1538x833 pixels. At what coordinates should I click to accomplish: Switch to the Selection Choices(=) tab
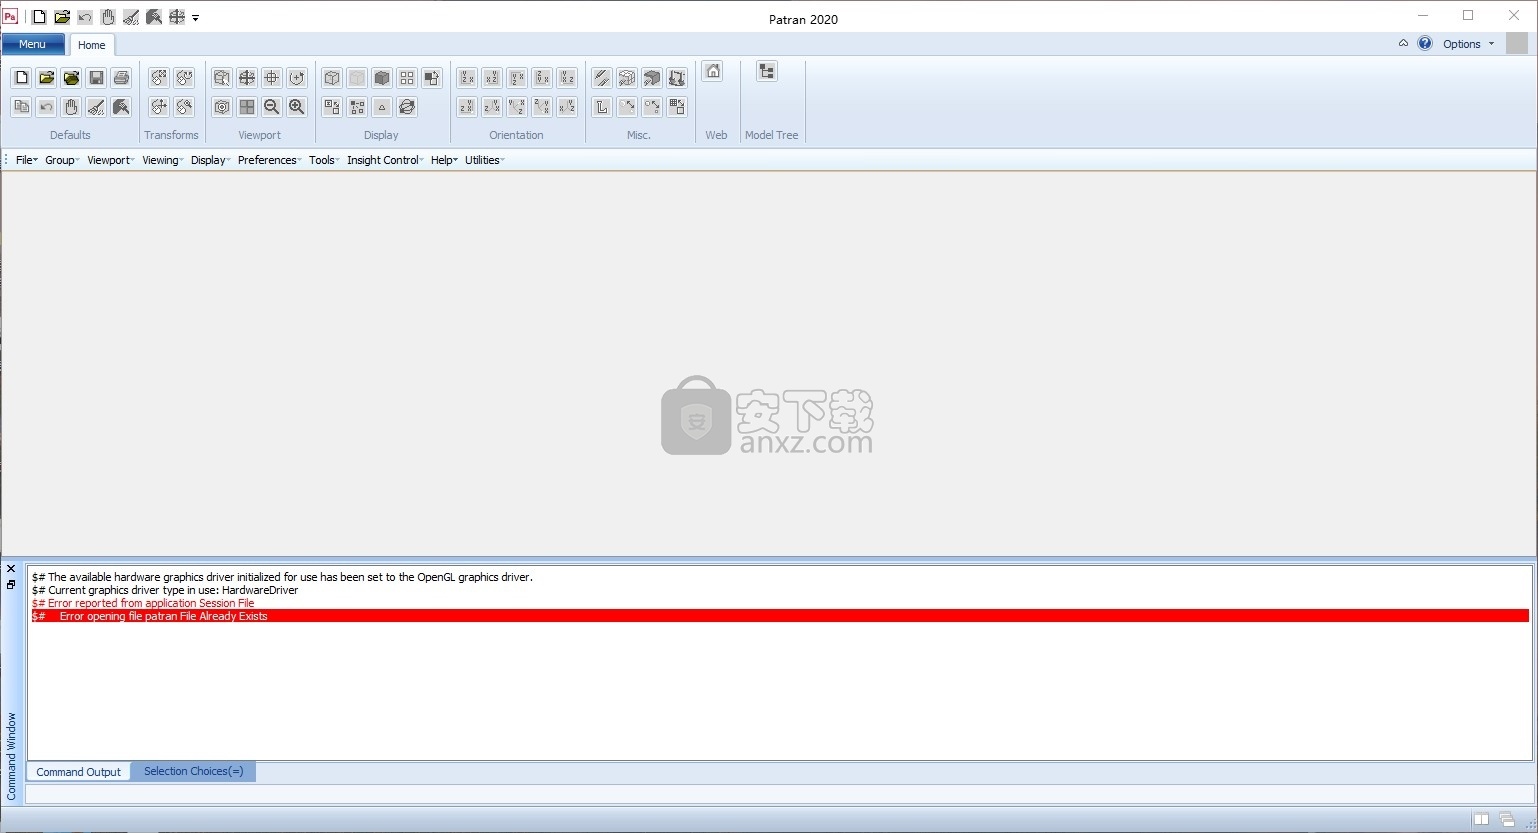[194, 771]
